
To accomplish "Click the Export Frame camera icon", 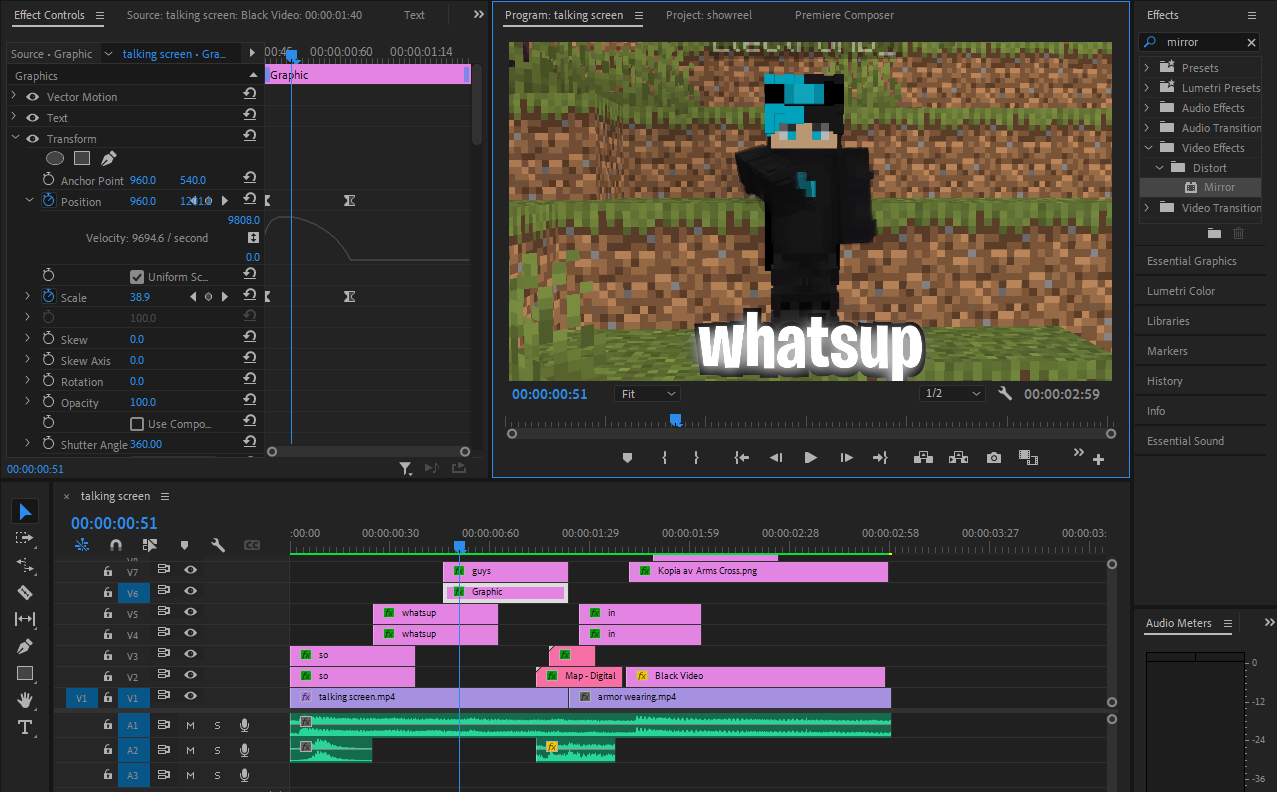I will click(x=993, y=457).
